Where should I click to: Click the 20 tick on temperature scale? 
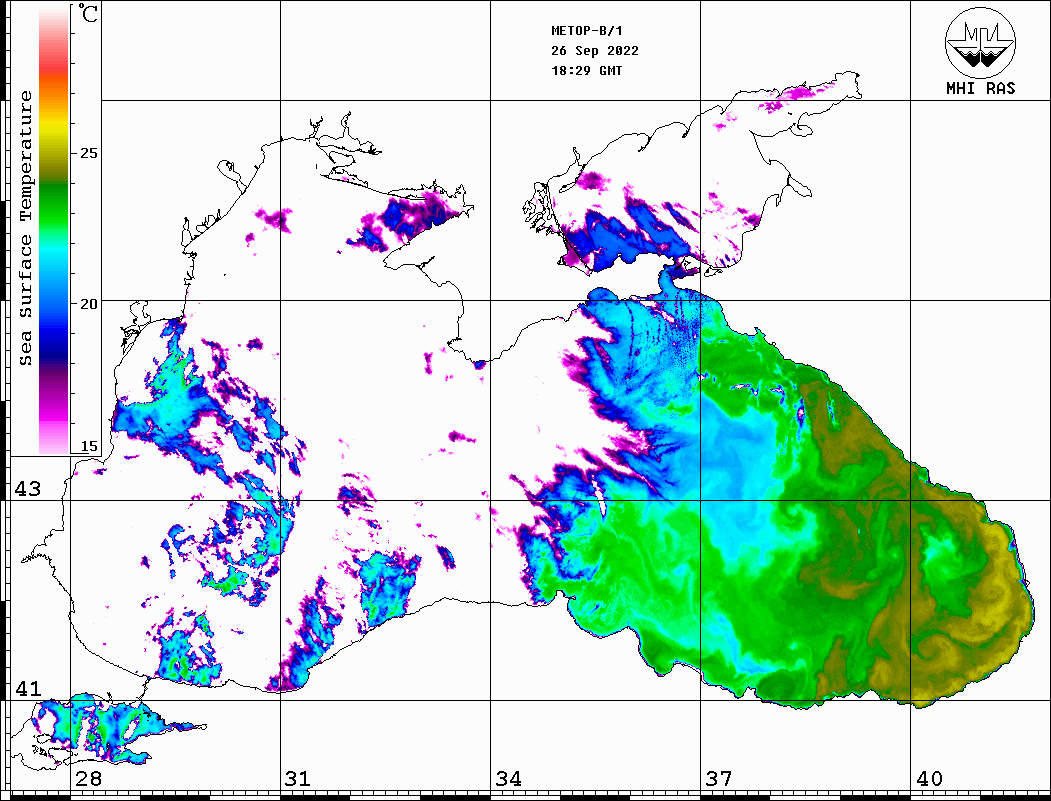tap(88, 304)
